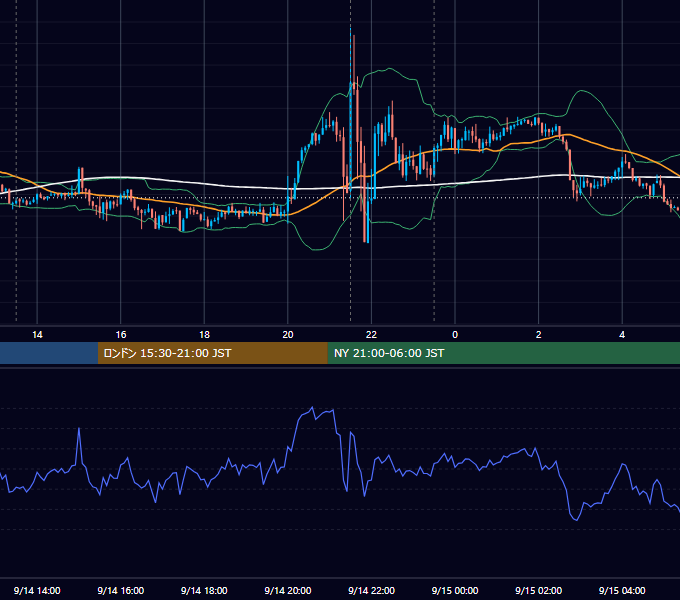Click the '9/15 02:00' date label

point(539,590)
